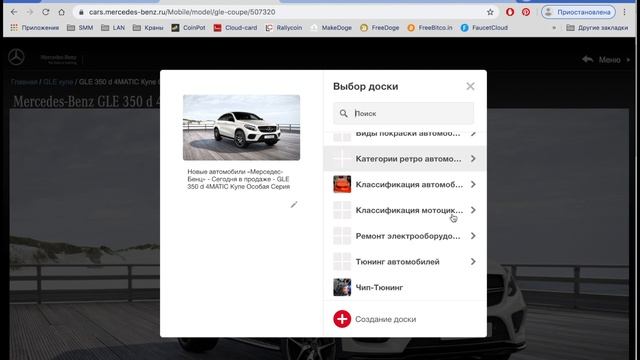Open the Rallycoin bookmark
Image resolution: width=640 pixels, height=360 pixels.
tap(284, 28)
